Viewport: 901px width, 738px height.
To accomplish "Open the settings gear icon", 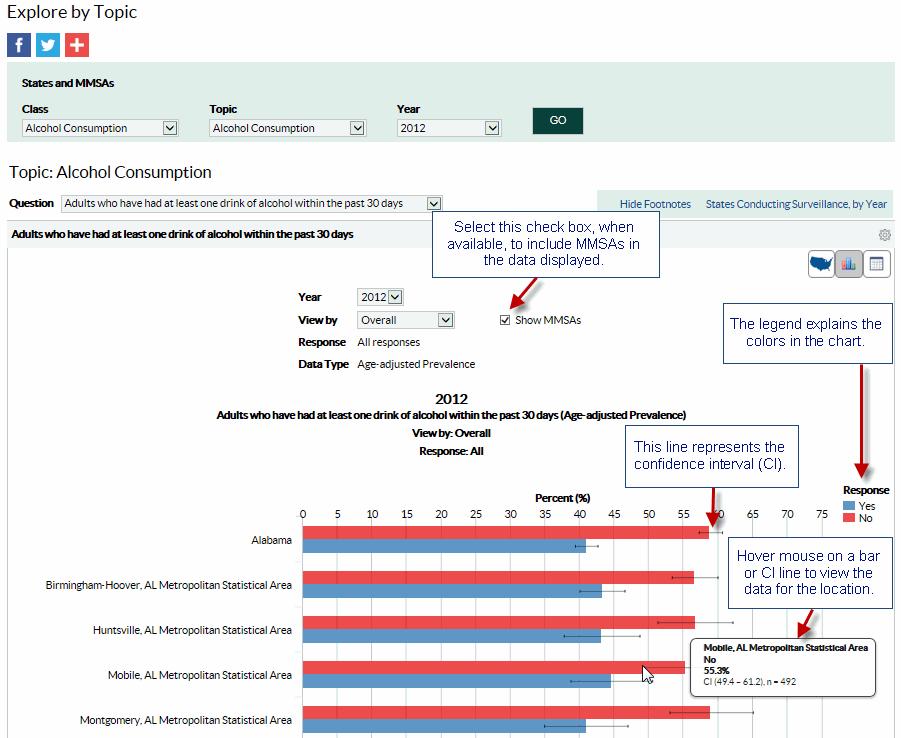I will tap(884, 233).
